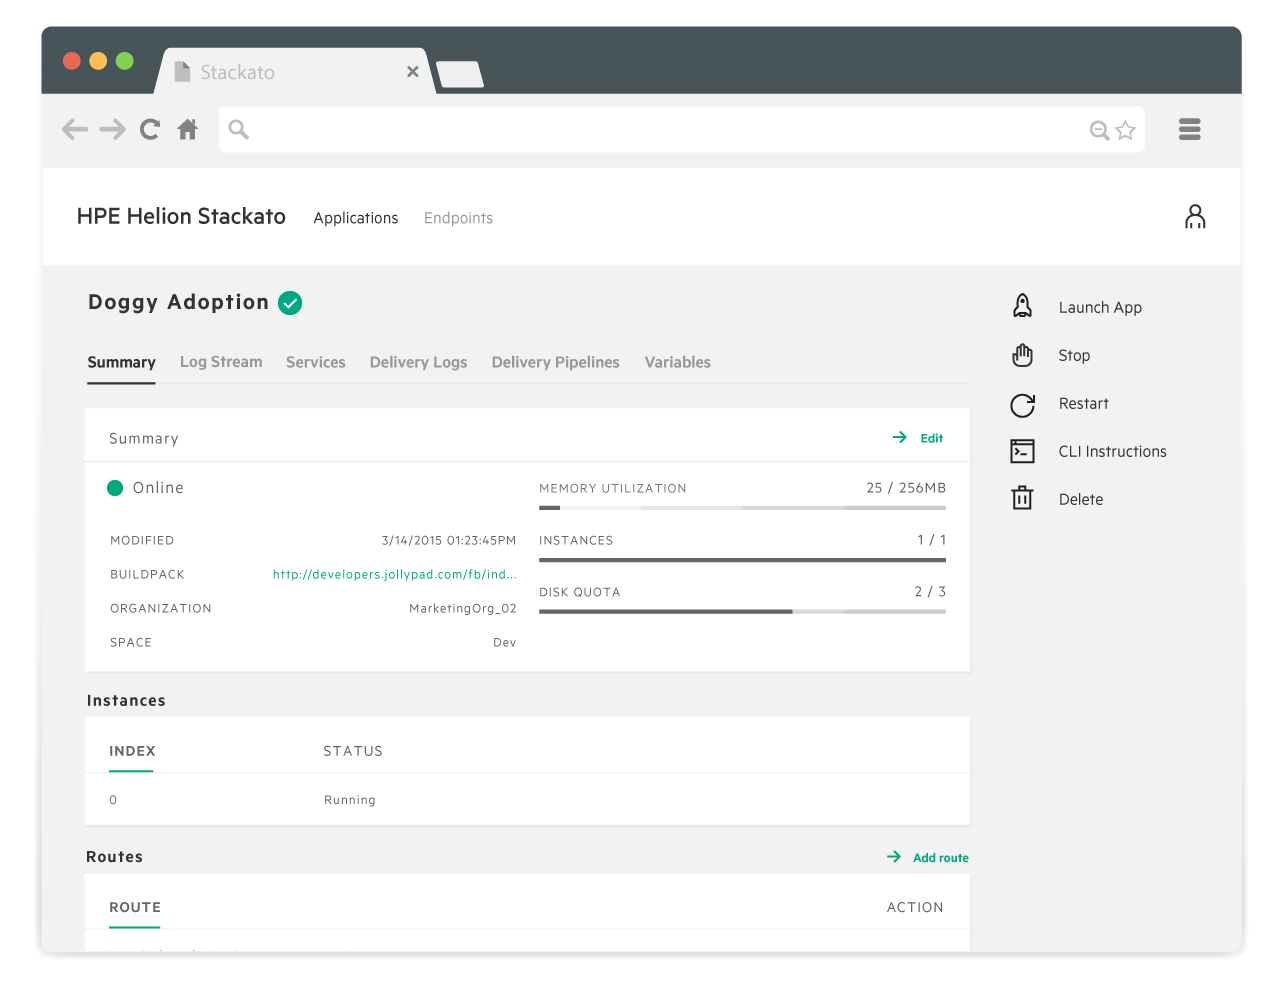
Task: Click the Delete trash can icon
Action: (x=1022, y=498)
